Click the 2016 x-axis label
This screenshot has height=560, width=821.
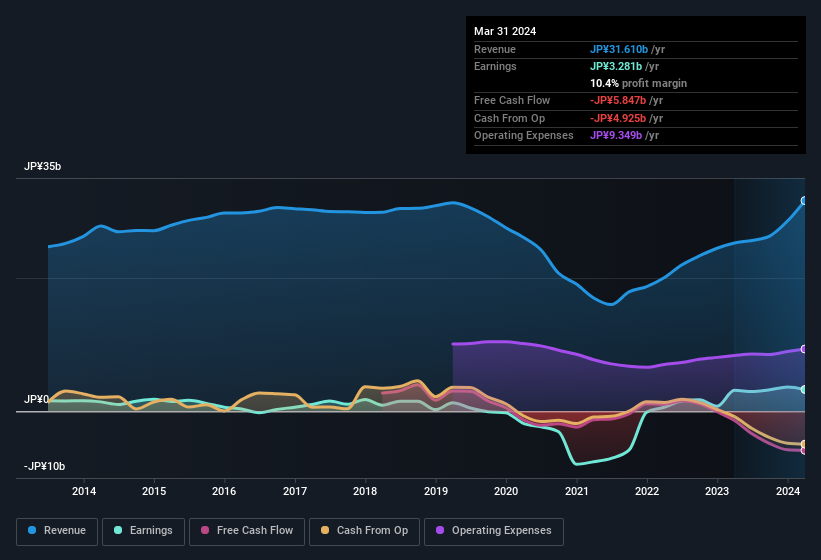pyautogui.click(x=224, y=491)
